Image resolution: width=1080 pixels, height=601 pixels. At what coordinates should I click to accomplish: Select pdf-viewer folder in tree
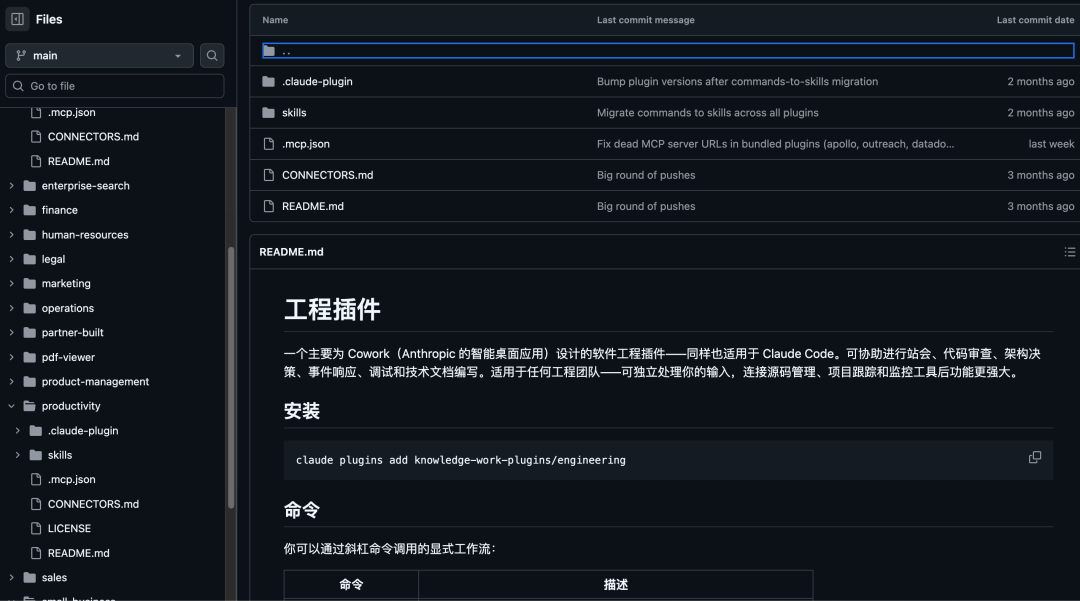pos(68,357)
